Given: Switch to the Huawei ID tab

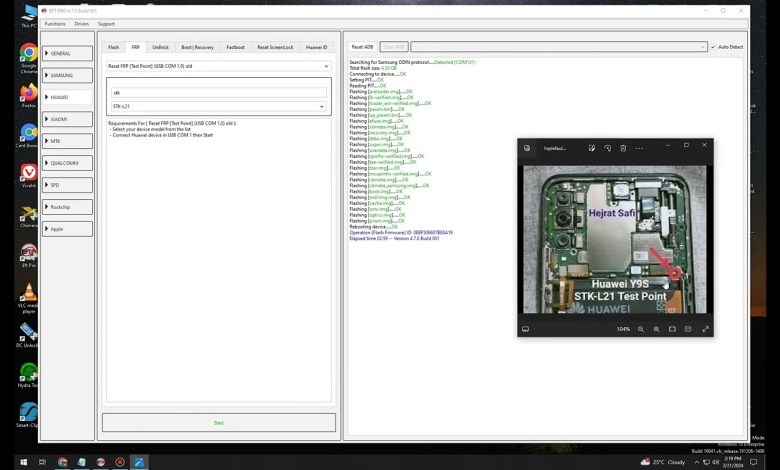Looking at the screenshot, I should click(316, 47).
